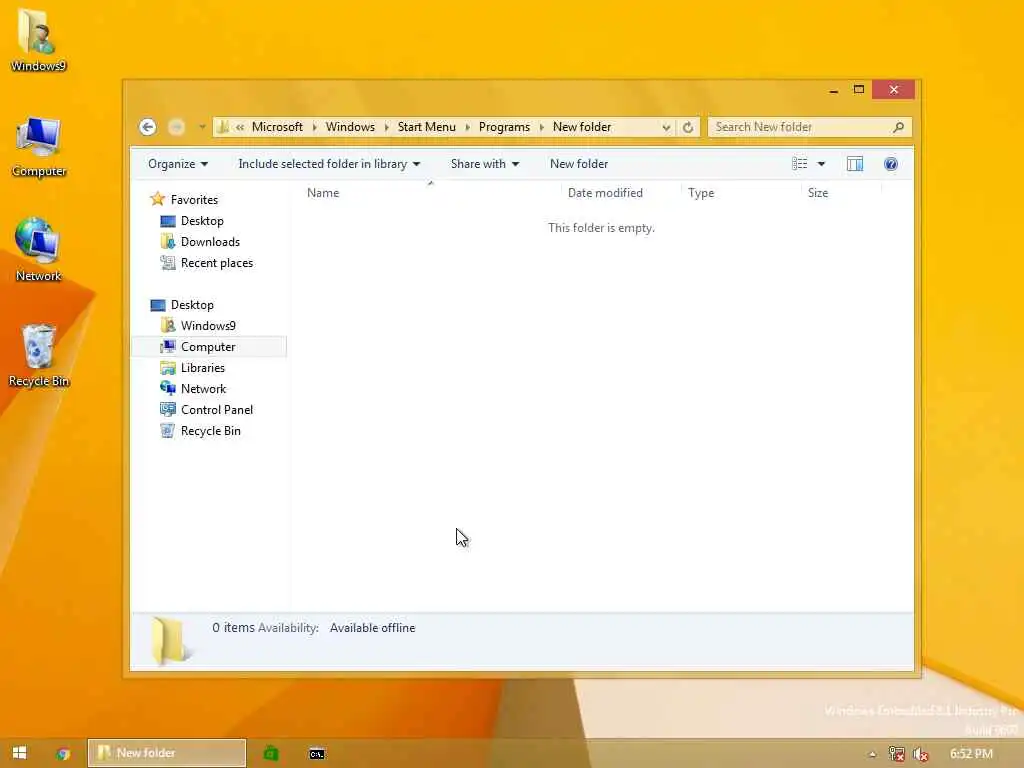Open Help with the question mark icon

pyautogui.click(x=890, y=164)
